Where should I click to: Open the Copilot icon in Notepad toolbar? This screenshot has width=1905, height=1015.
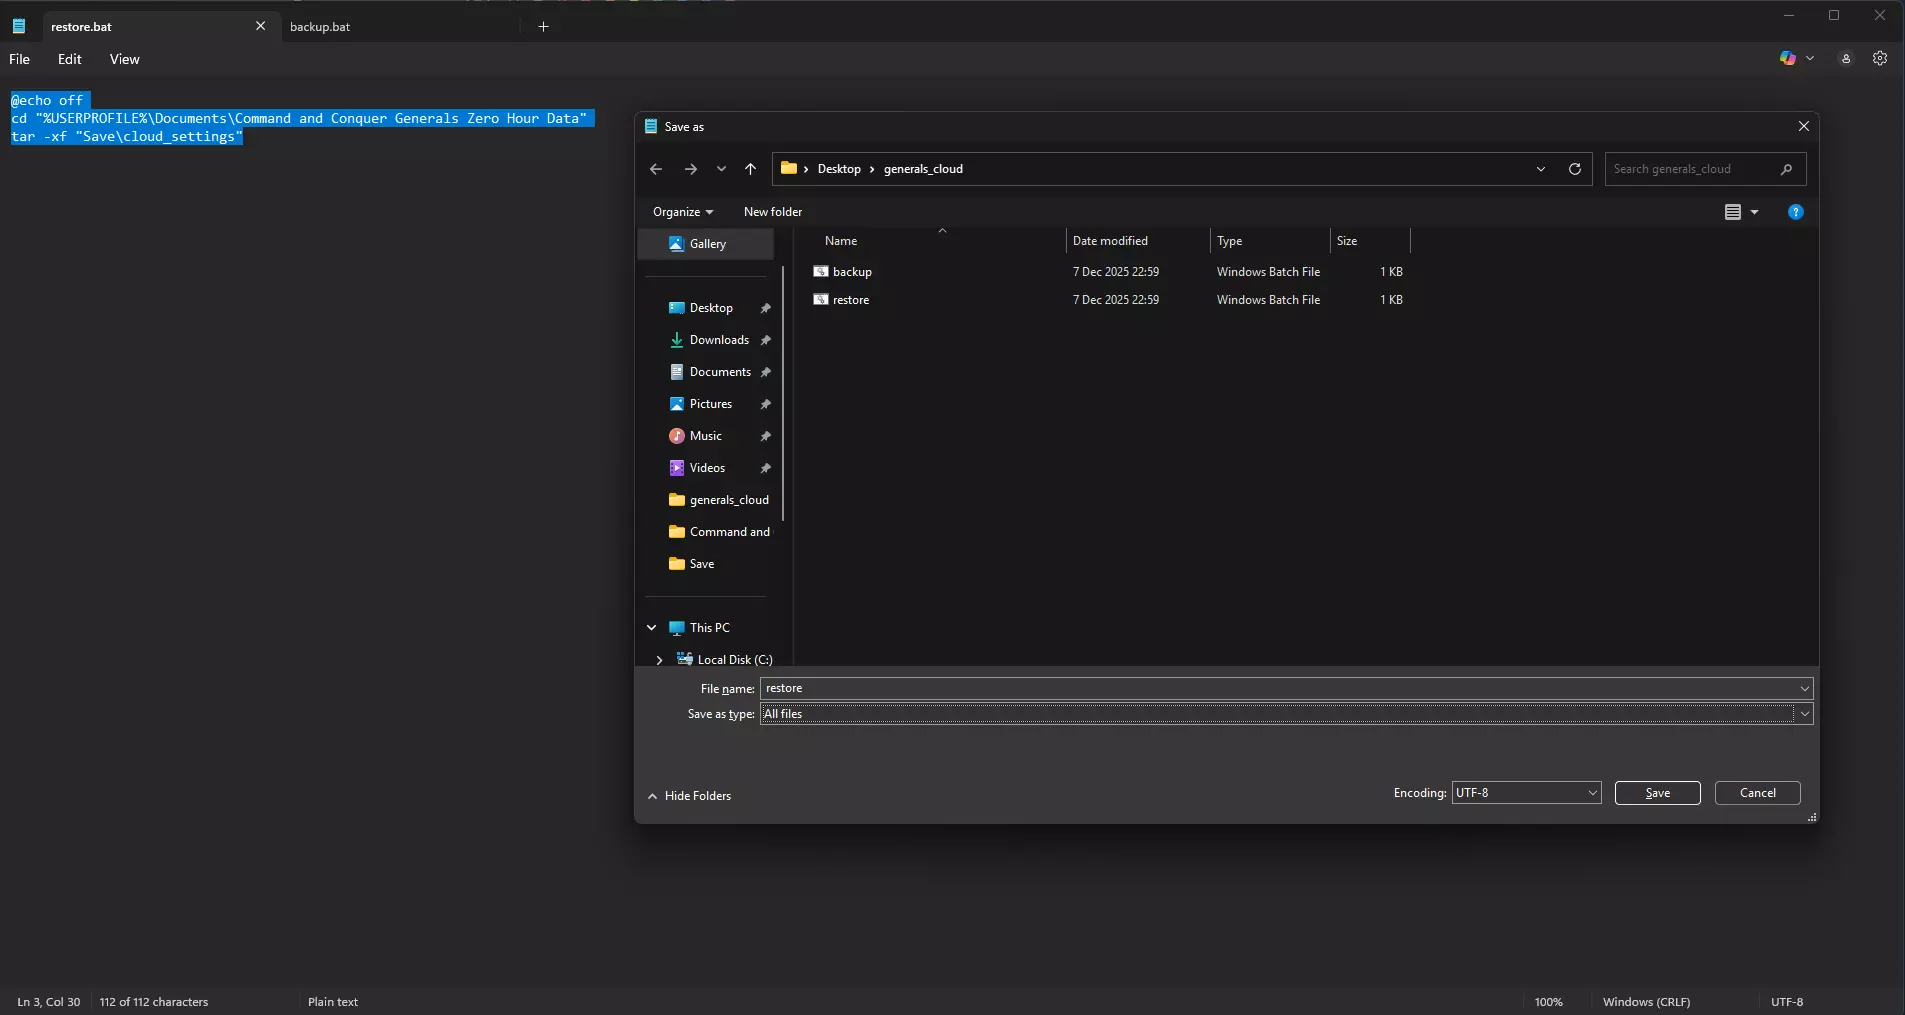(x=1788, y=59)
